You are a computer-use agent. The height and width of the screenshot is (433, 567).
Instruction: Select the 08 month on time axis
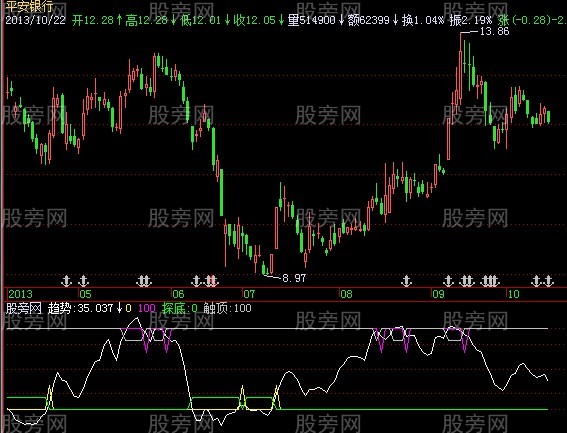coord(346,294)
